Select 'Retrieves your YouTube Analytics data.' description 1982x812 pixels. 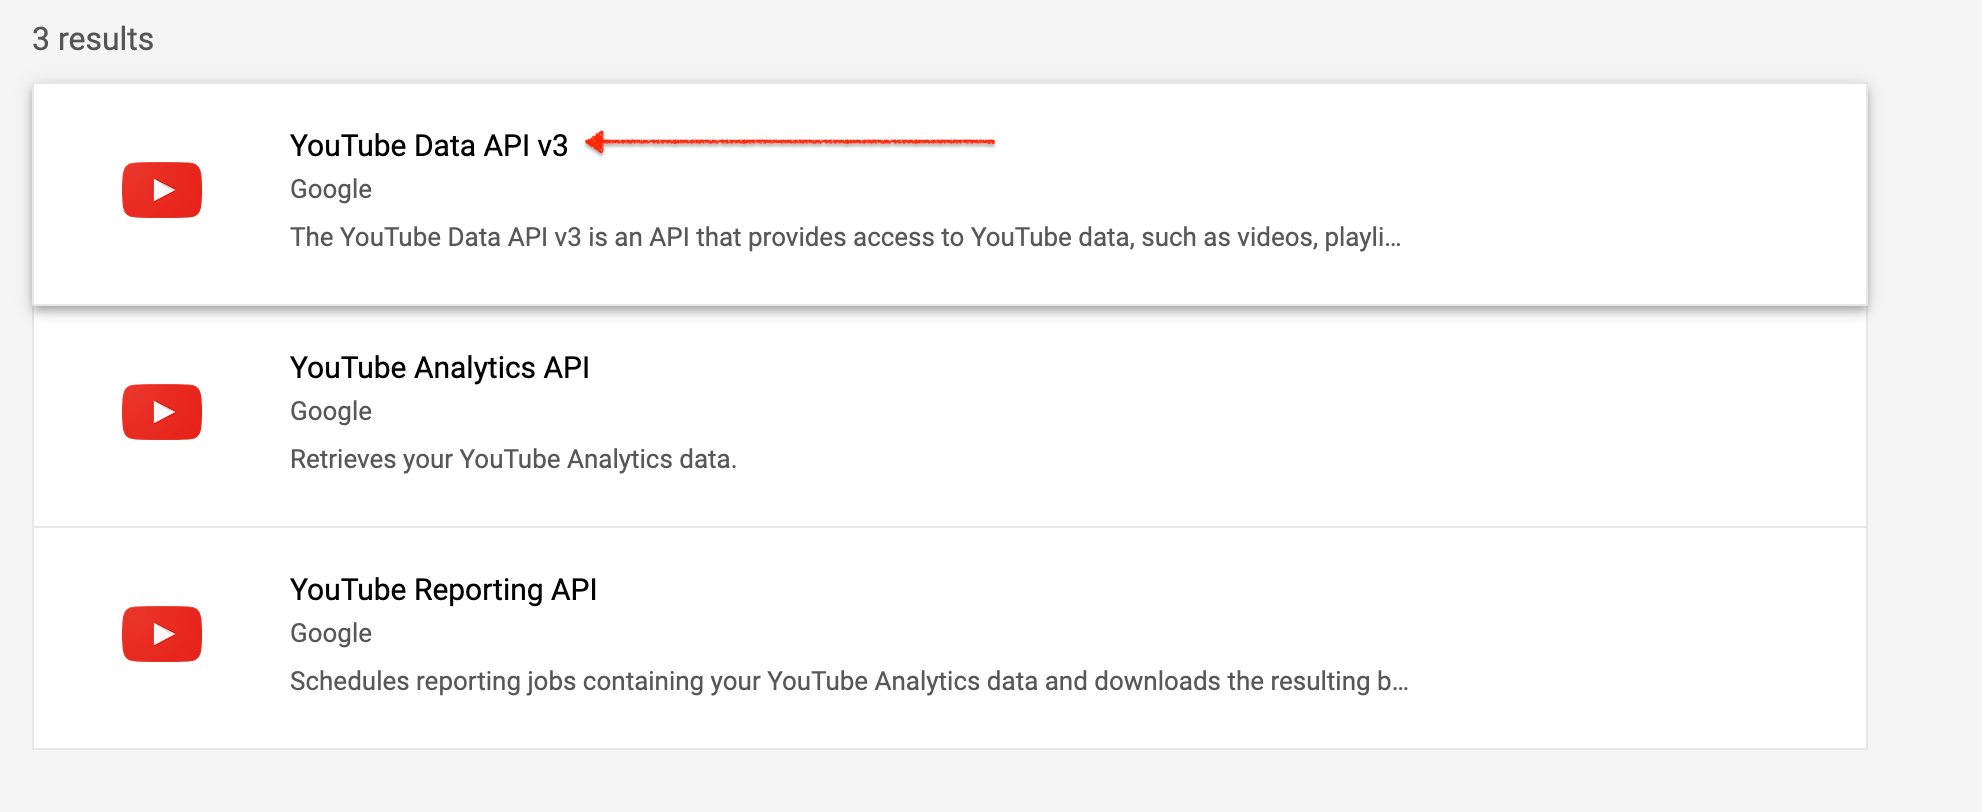point(513,460)
